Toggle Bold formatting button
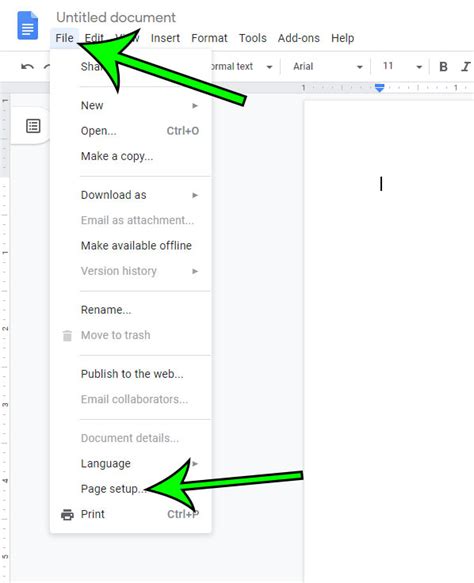474x583 pixels. tap(443, 67)
